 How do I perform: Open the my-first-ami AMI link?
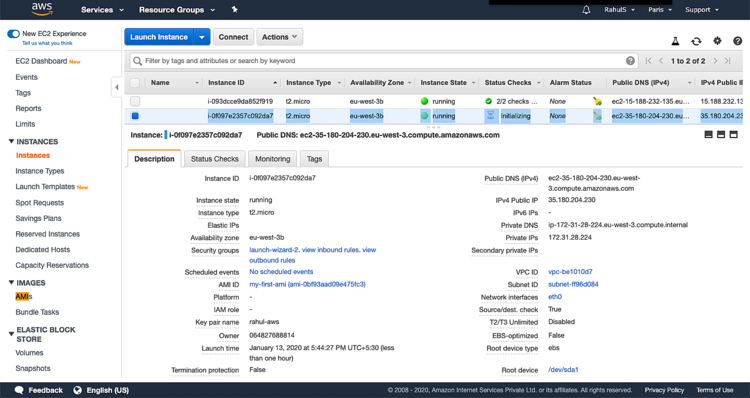[307, 284]
